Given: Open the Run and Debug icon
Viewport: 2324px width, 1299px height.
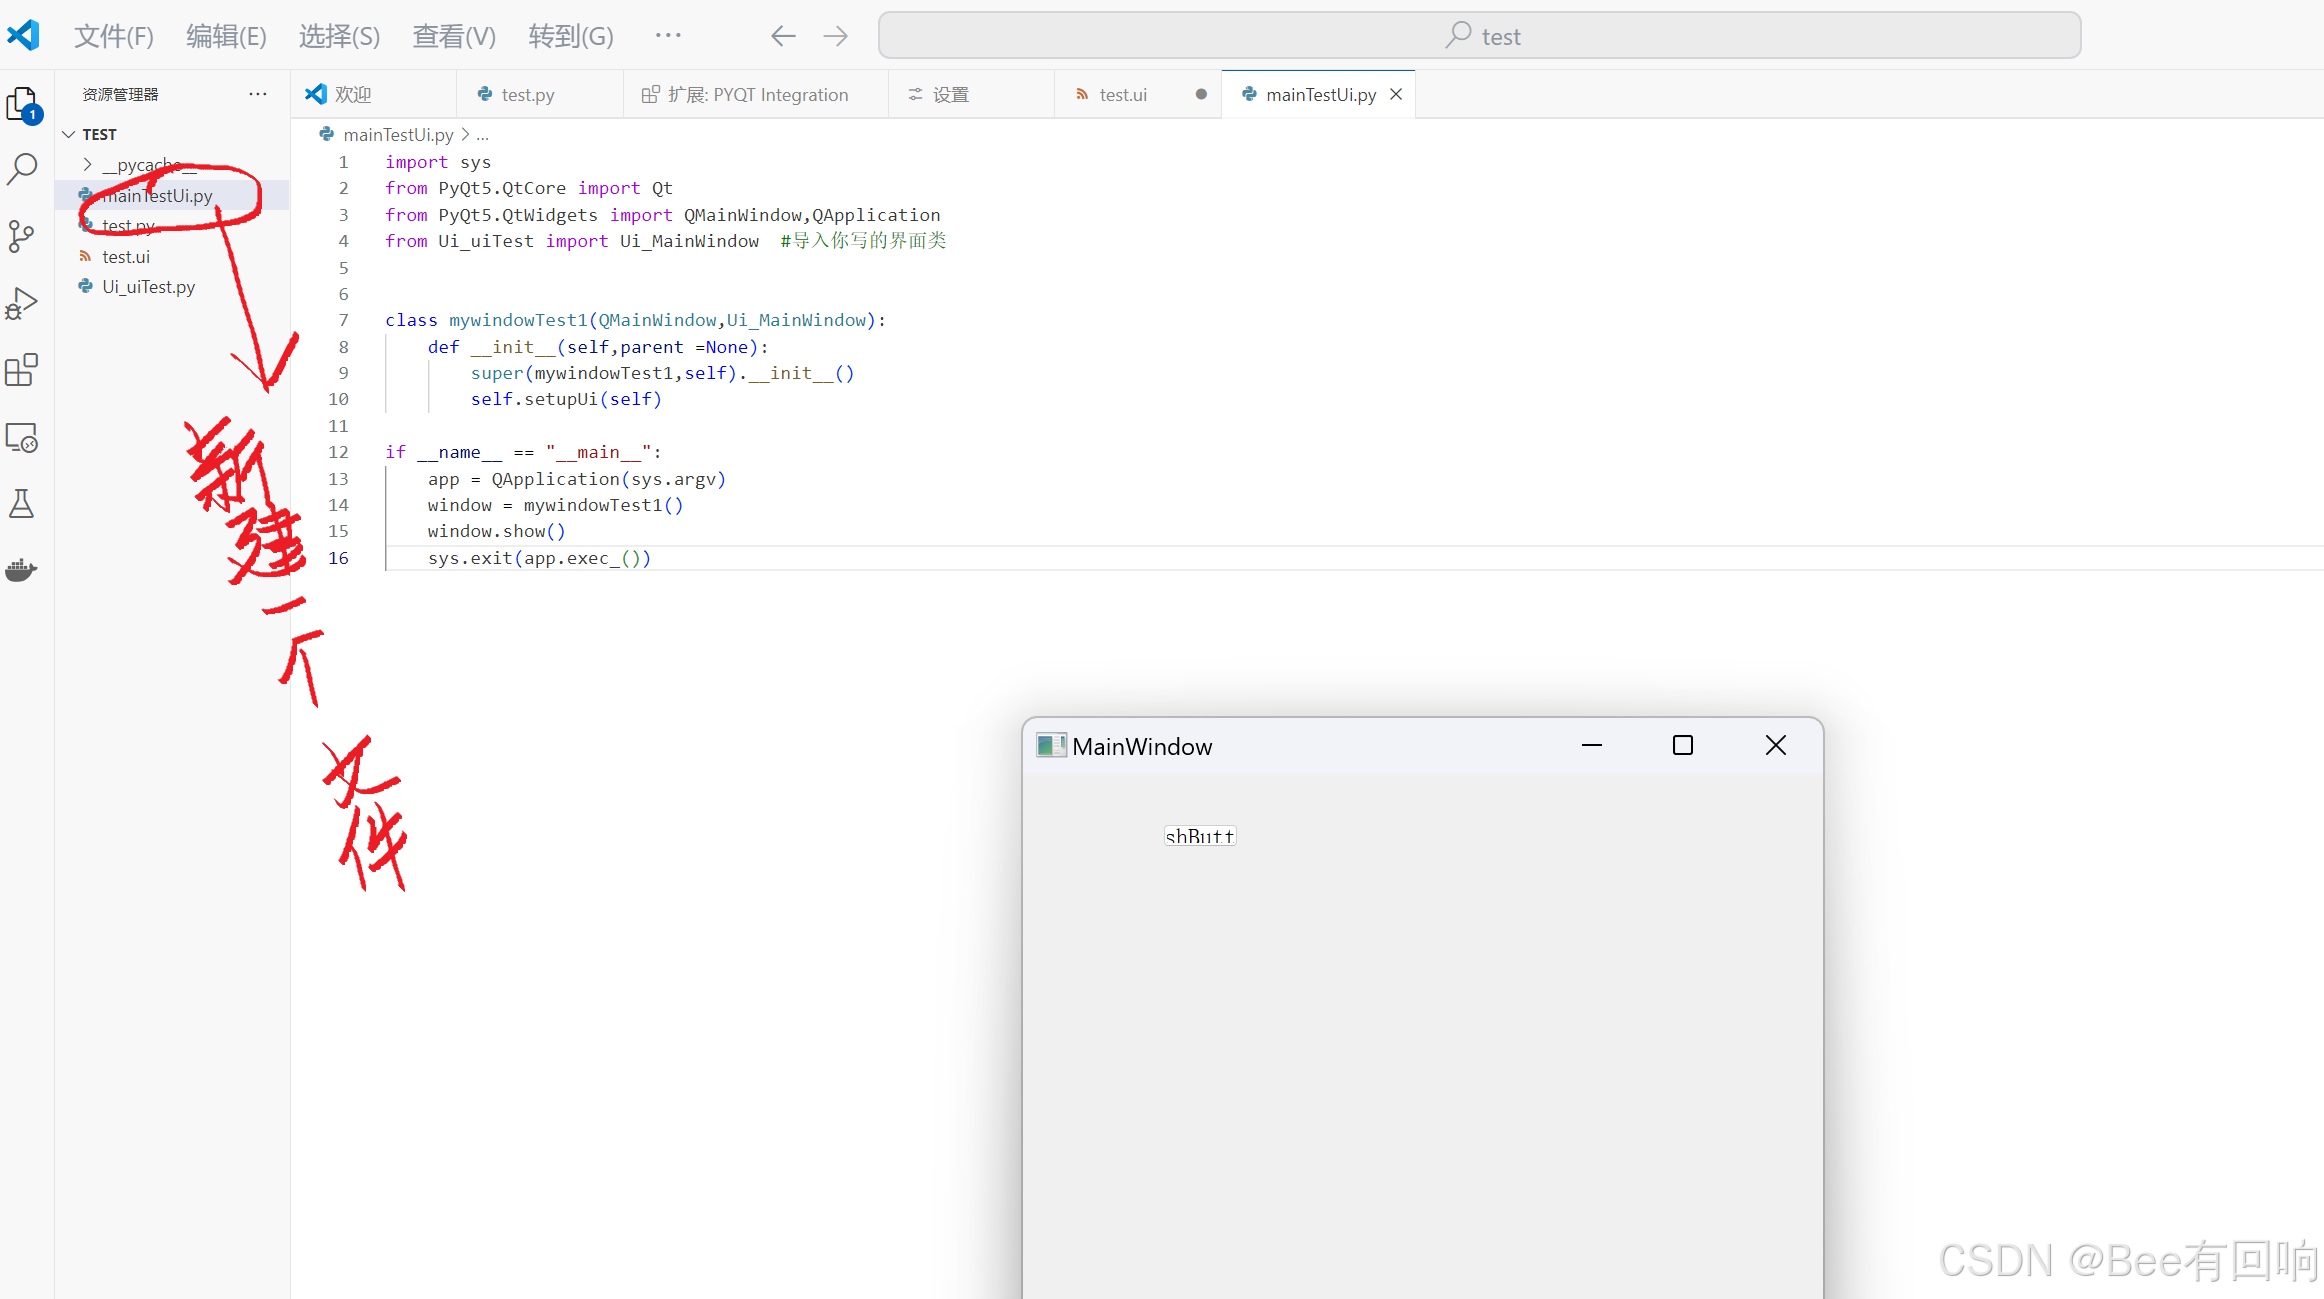Looking at the screenshot, I should tap(22, 303).
